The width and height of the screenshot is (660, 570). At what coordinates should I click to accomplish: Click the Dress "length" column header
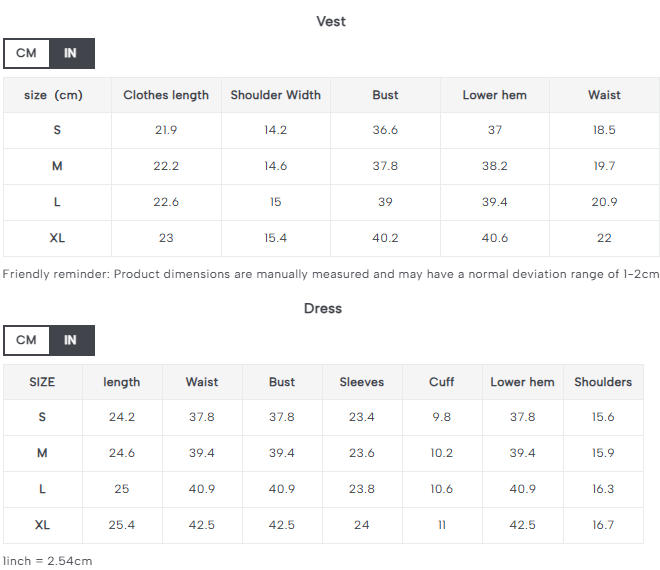pyautogui.click(x=122, y=382)
